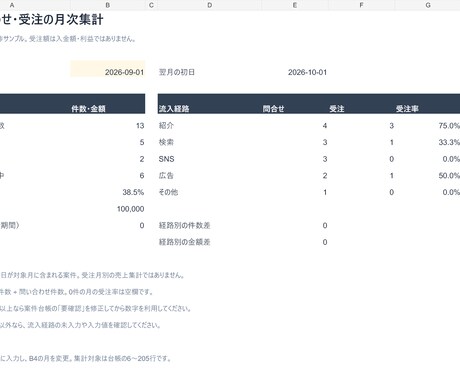Select the 受注の月次集計 title cell
The height and width of the screenshot is (380, 460).
coord(52,20)
